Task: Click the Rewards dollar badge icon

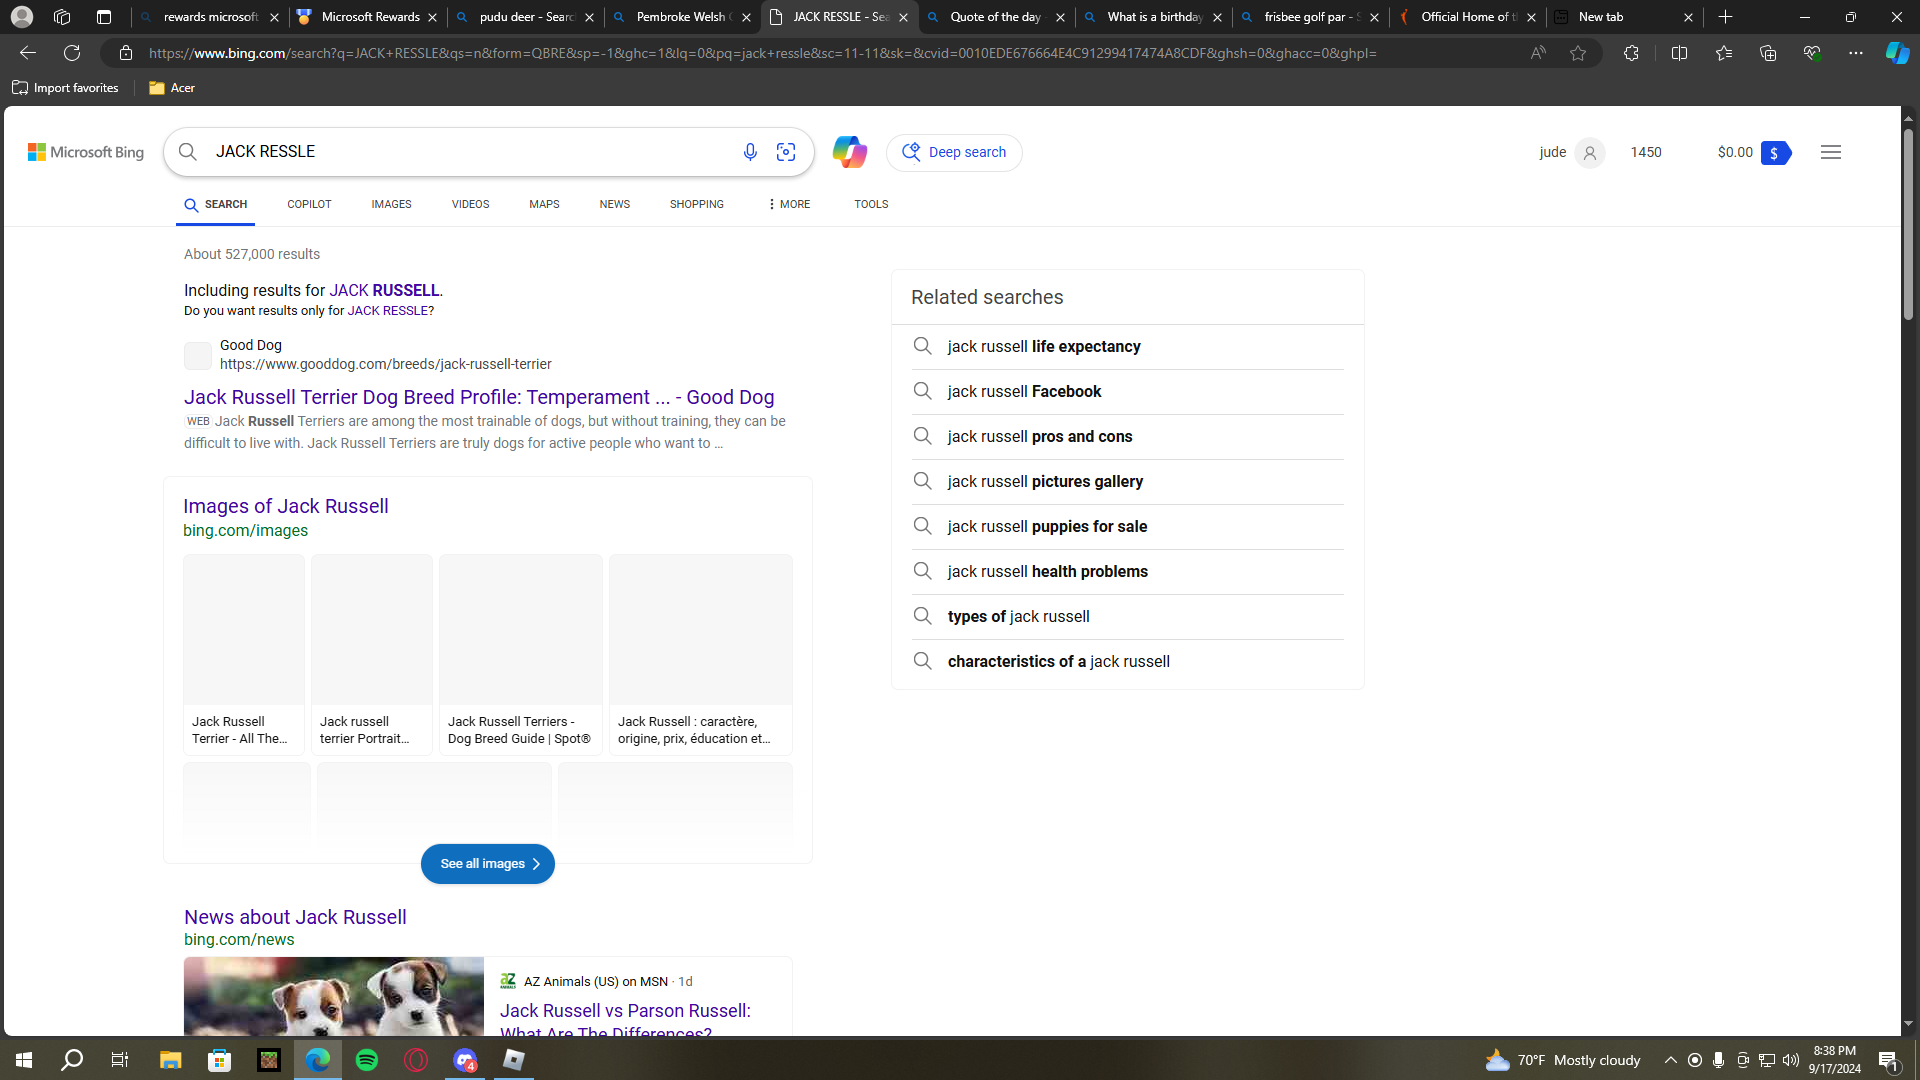Action: click(1774, 153)
